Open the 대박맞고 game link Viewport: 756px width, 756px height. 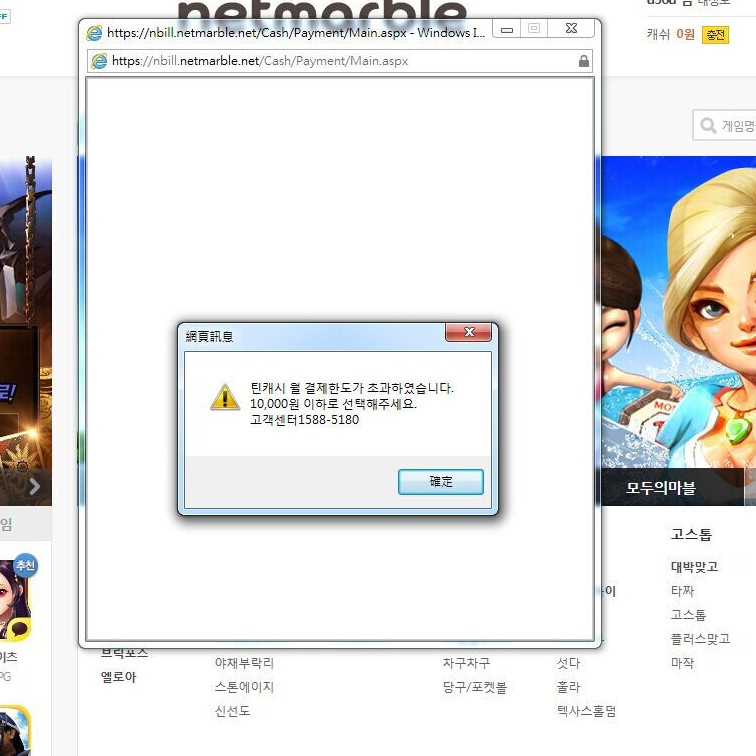[x=694, y=567]
